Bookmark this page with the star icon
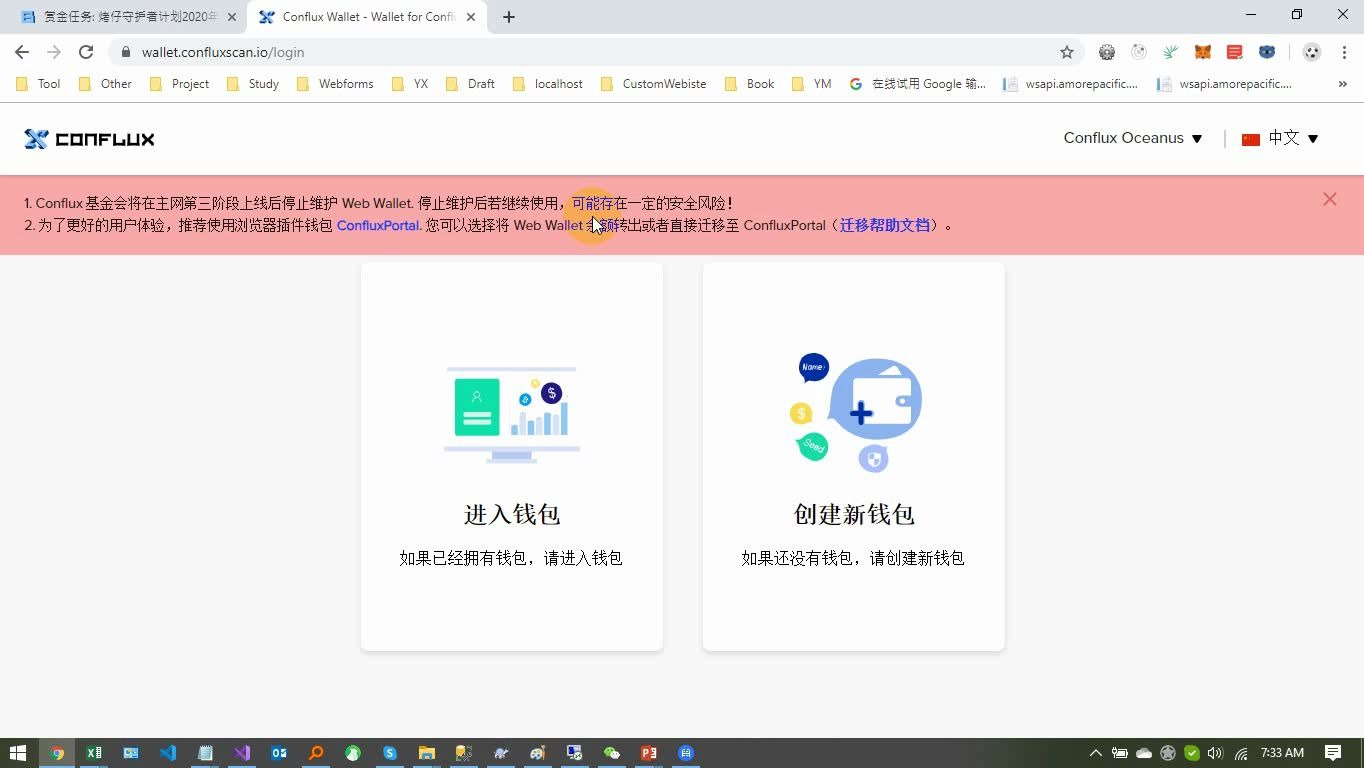This screenshot has height=768, width=1364. [1066, 52]
